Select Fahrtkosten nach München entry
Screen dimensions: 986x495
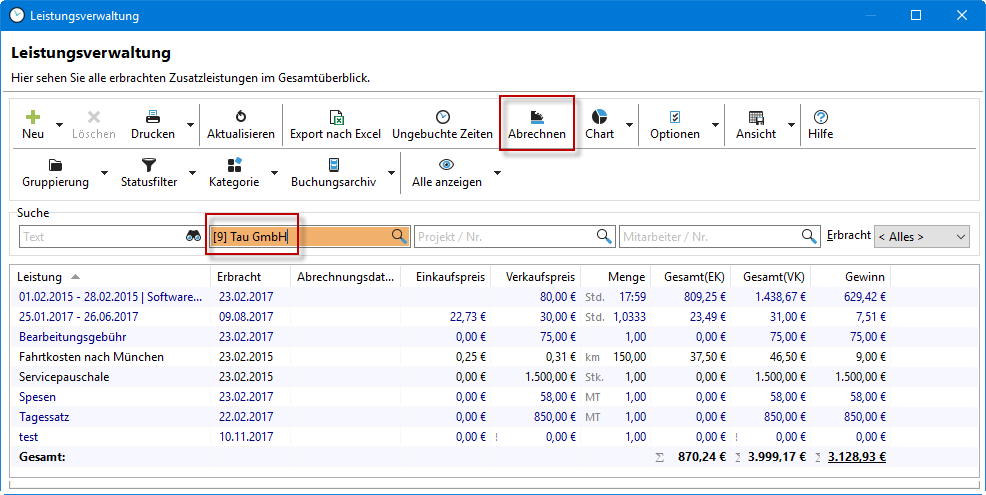91,357
